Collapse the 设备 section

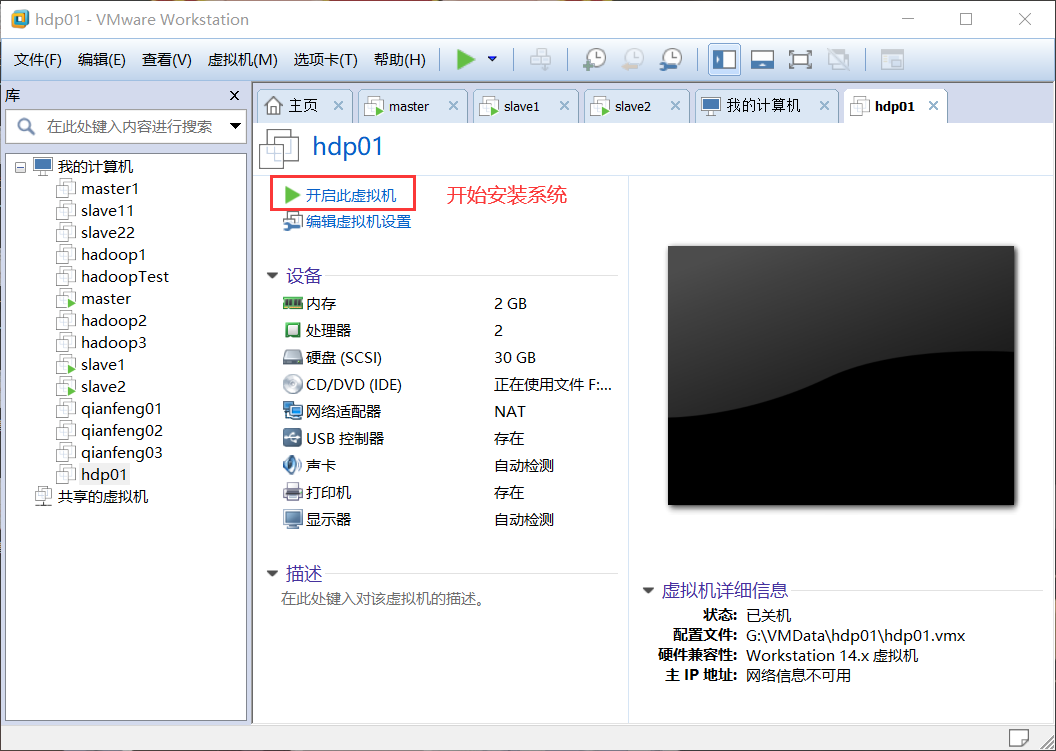tap(272, 275)
